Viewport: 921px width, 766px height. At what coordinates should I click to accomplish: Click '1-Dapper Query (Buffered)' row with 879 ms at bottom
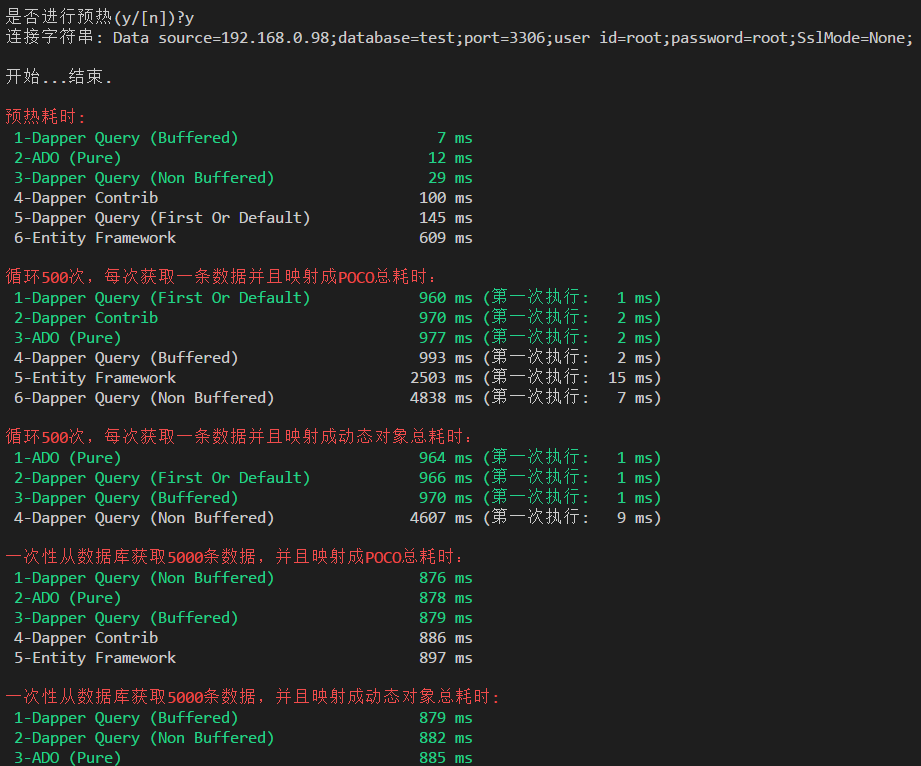click(x=243, y=718)
